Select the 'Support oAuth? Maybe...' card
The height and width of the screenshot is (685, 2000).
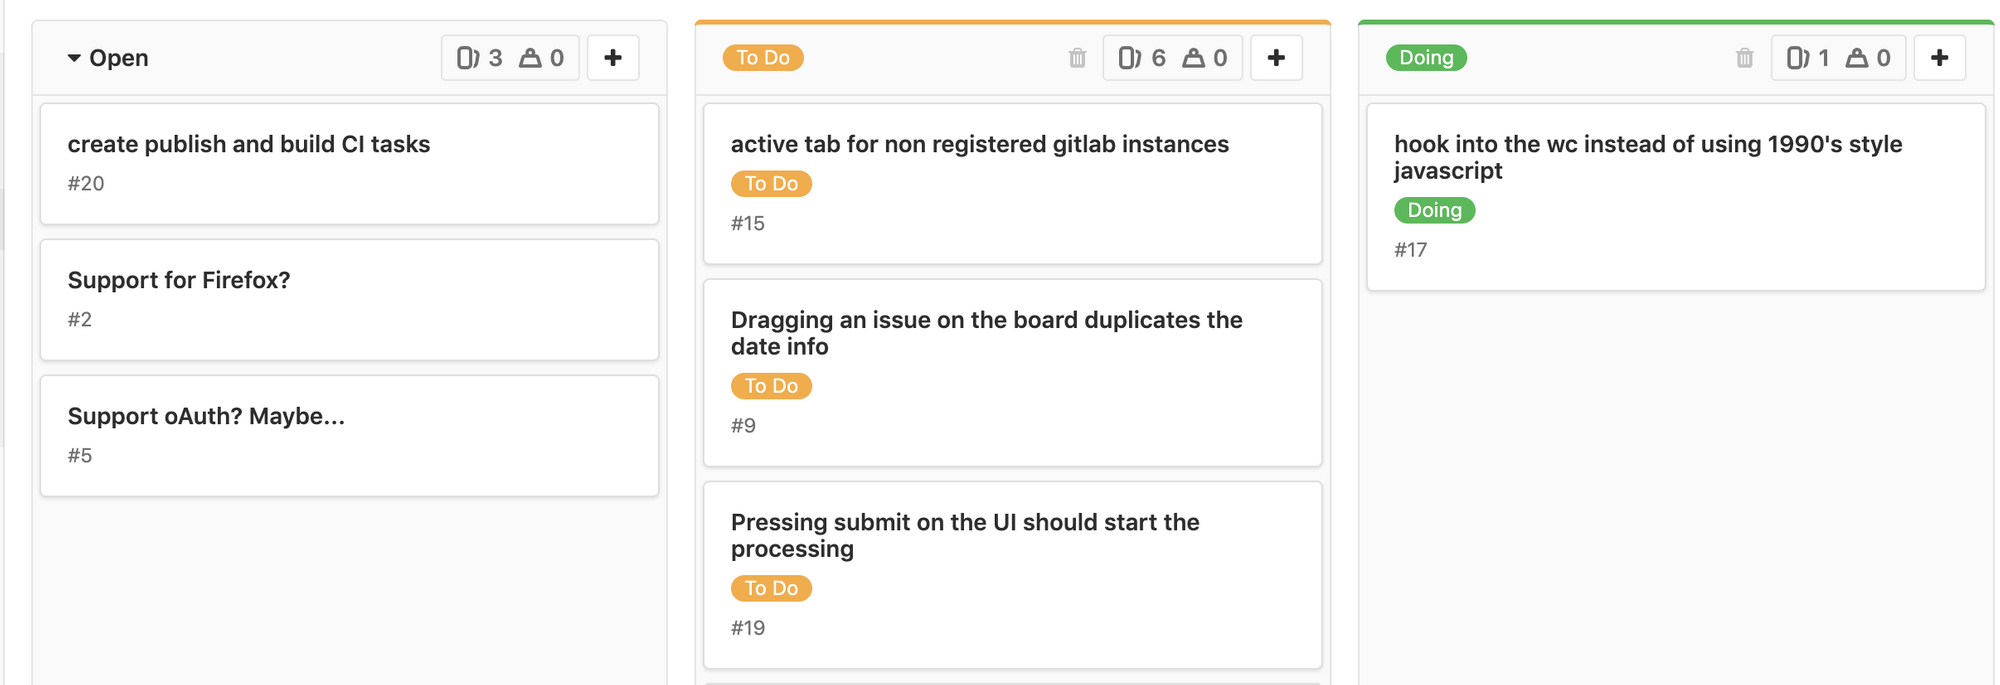click(349, 435)
